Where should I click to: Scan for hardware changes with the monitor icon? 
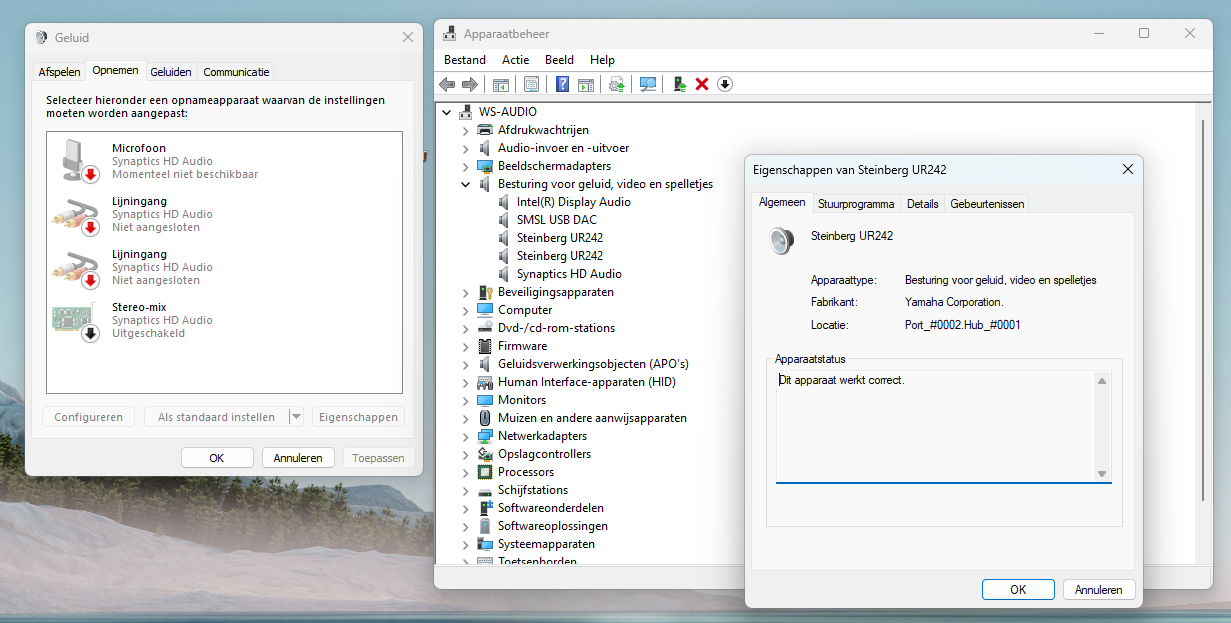click(x=648, y=84)
